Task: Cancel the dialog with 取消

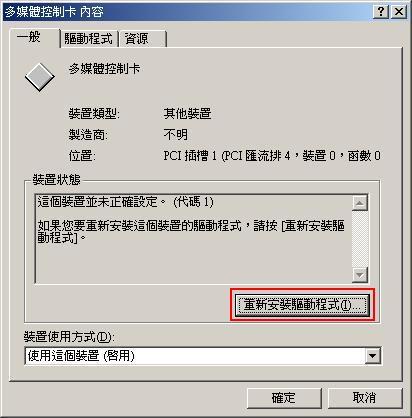Action: click(x=365, y=398)
